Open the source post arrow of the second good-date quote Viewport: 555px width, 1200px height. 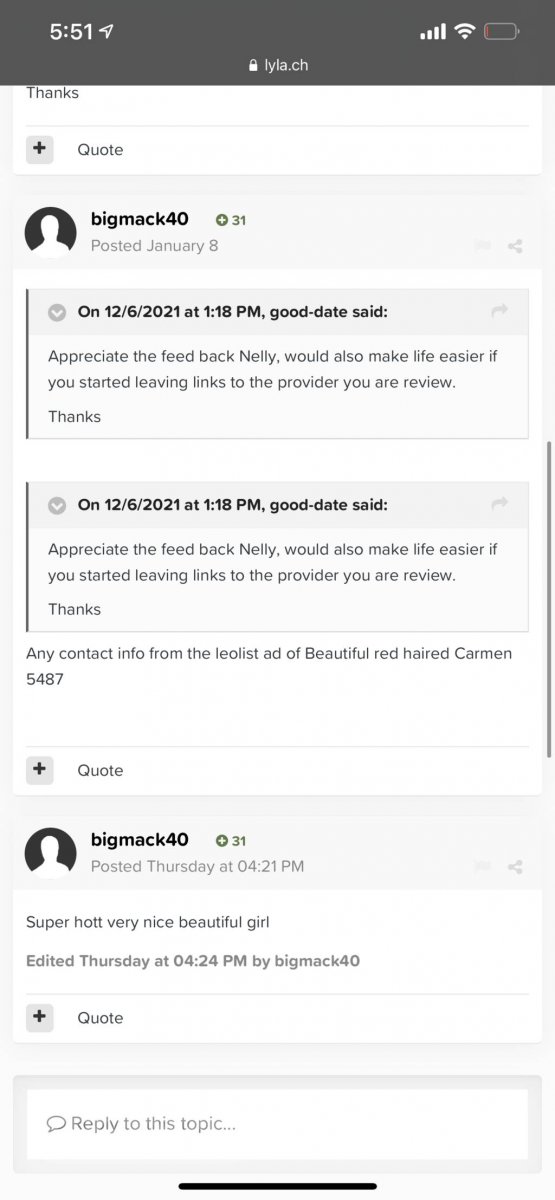coord(500,505)
